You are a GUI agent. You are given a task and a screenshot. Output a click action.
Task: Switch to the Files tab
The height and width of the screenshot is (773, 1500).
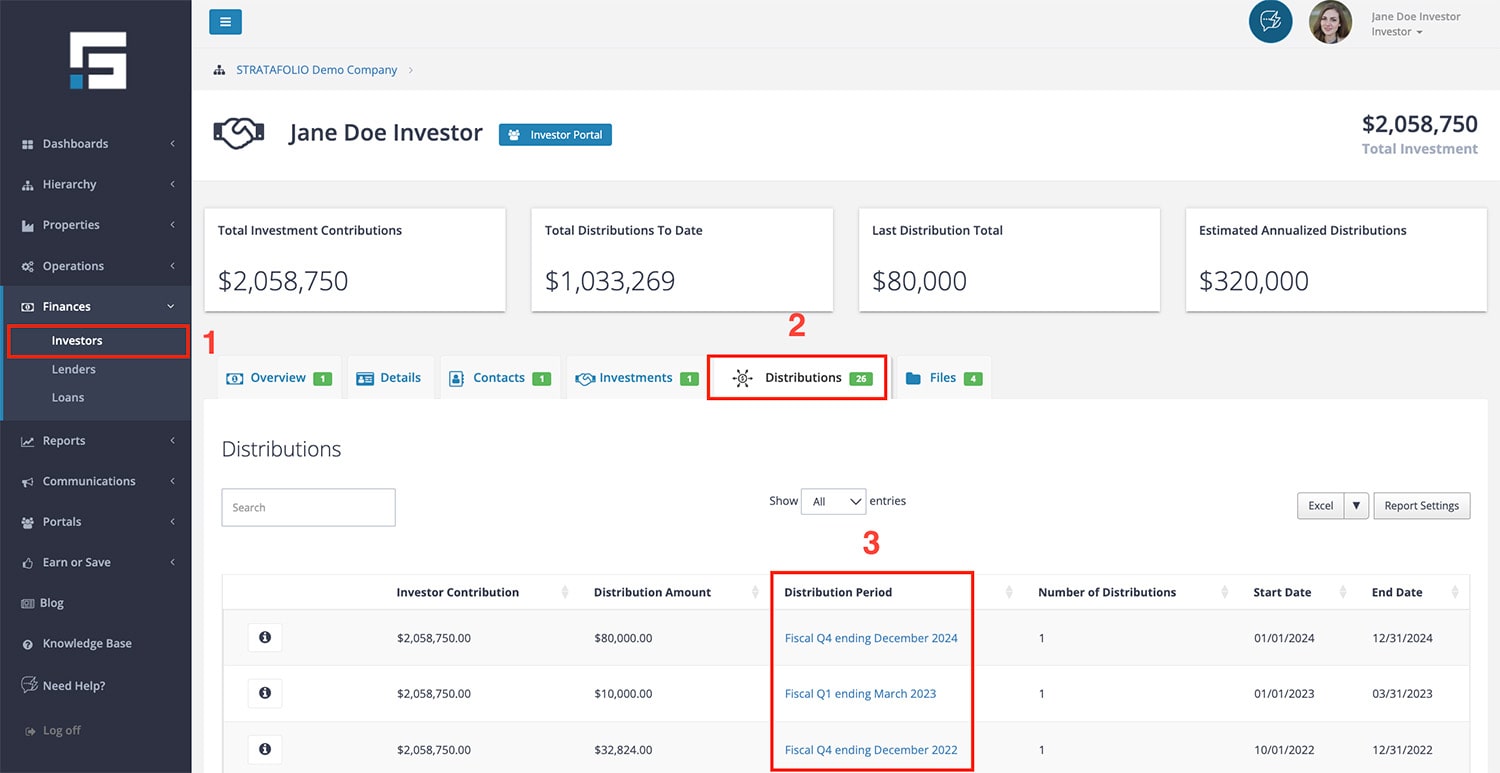click(x=943, y=378)
